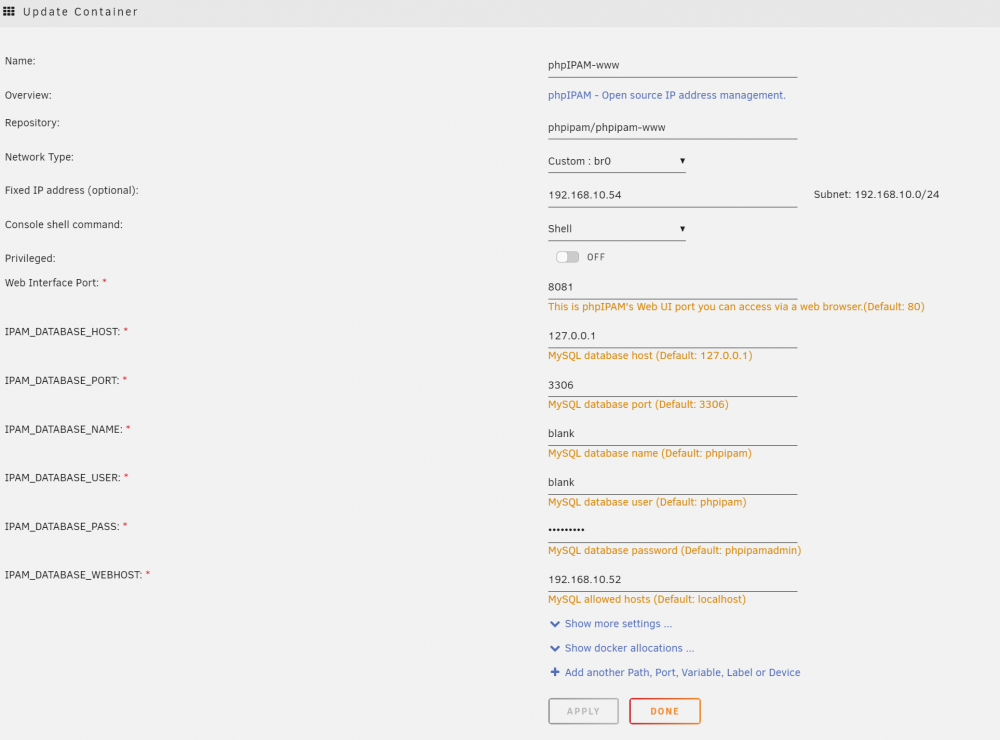
Task: Click the Update Container title text
Action: click(x=80, y=11)
